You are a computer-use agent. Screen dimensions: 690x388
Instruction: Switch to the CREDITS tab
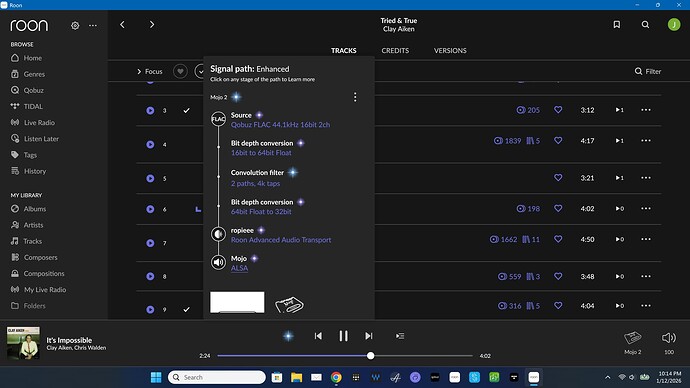click(395, 51)
